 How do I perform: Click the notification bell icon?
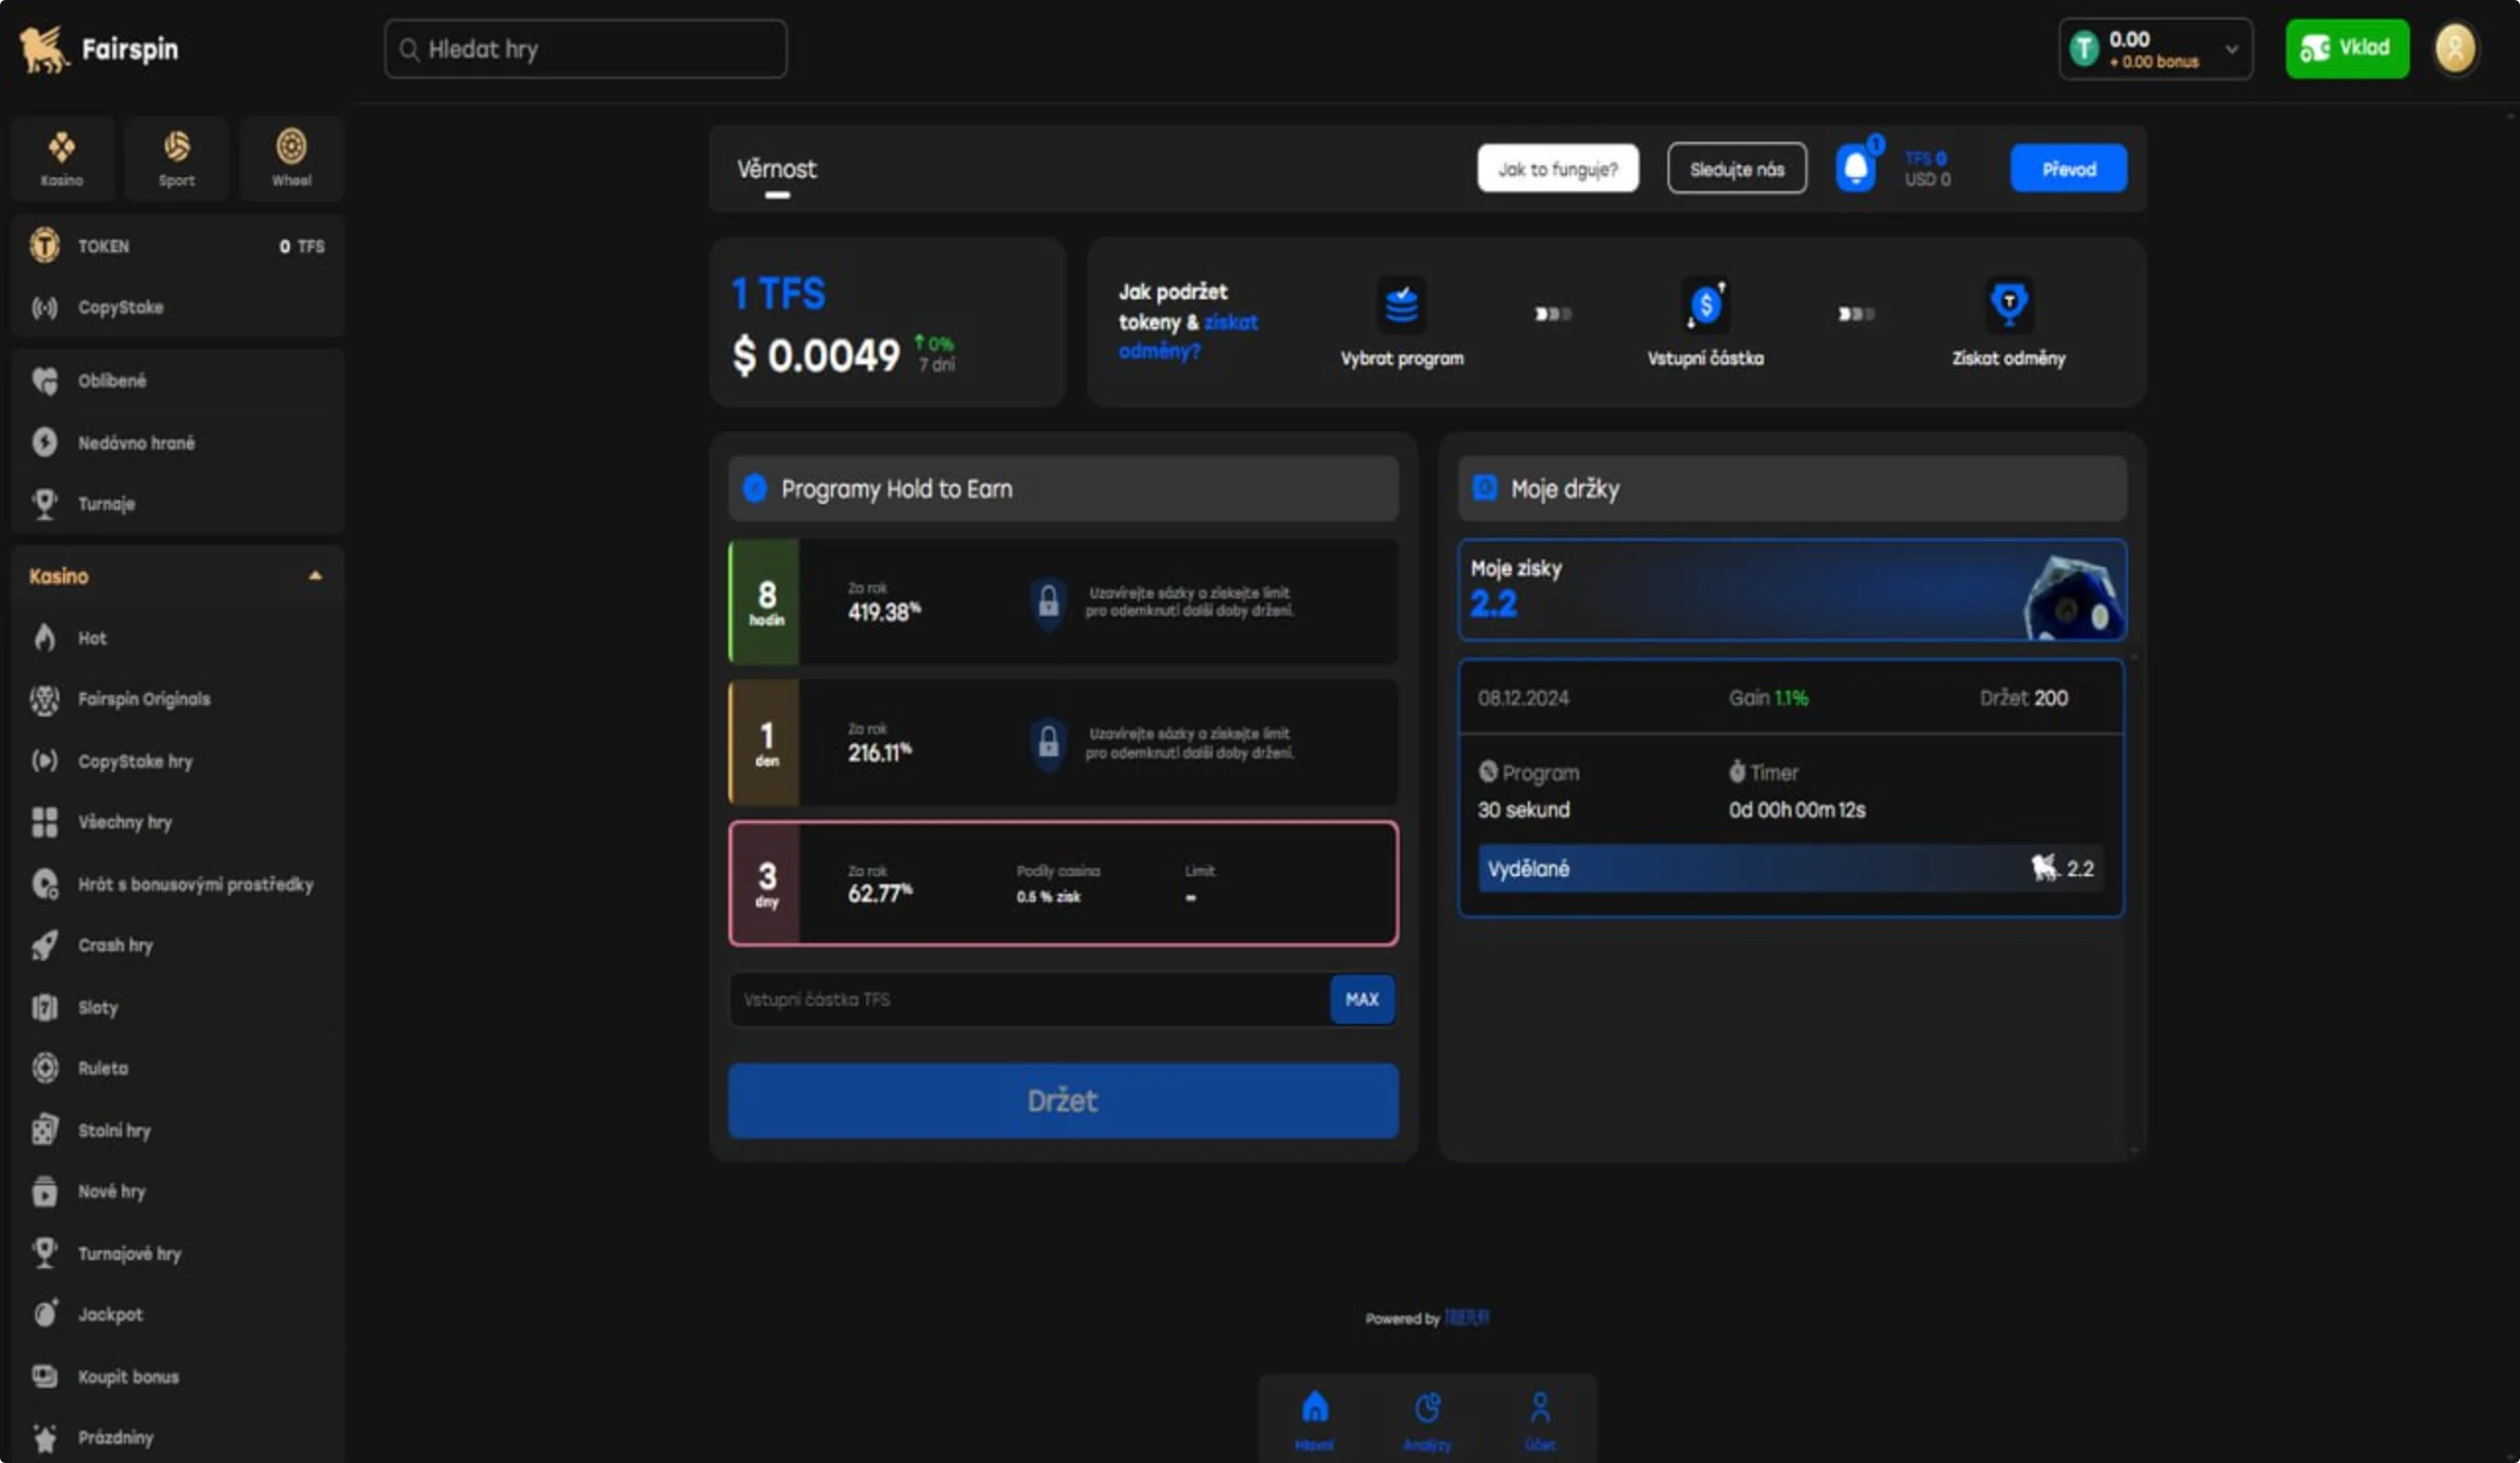pyautogui.click(x=1857, y=167)
